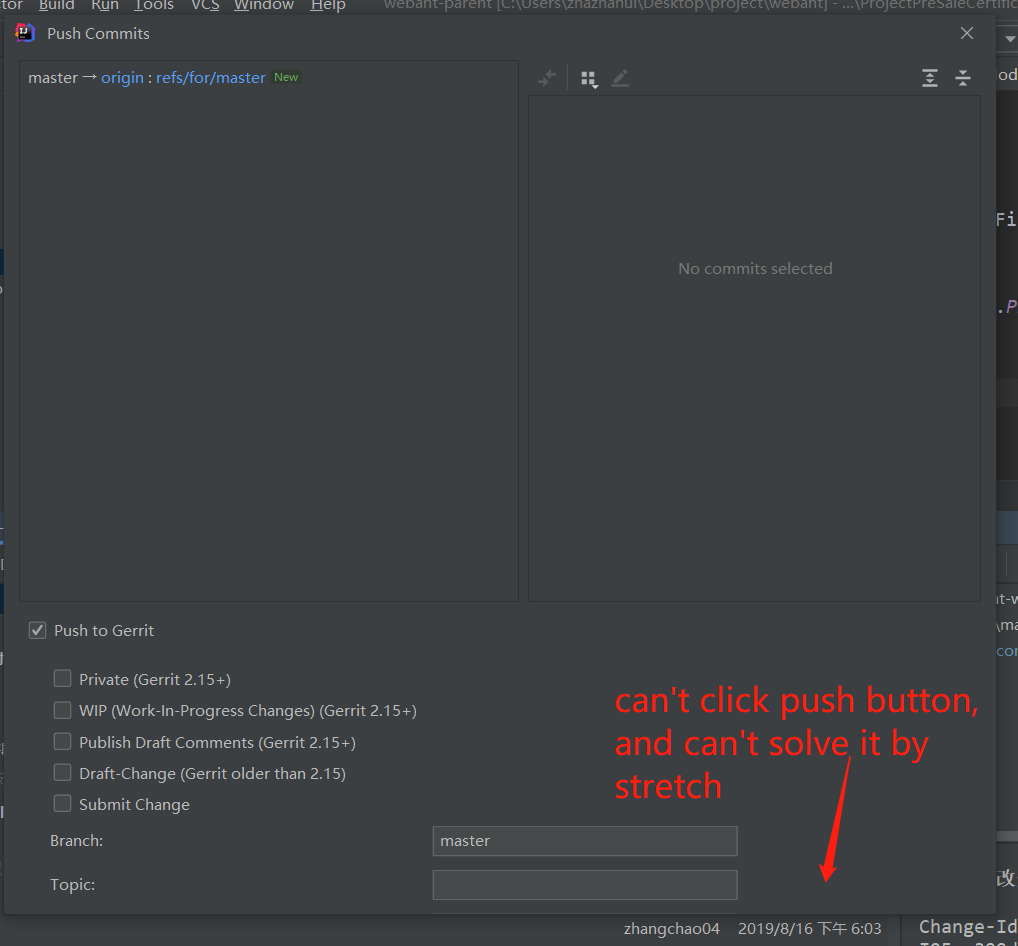This screenshot has width=1018, height=946.
Task: Click the edit source pencil icon
Action: click(x=620, y=79)
